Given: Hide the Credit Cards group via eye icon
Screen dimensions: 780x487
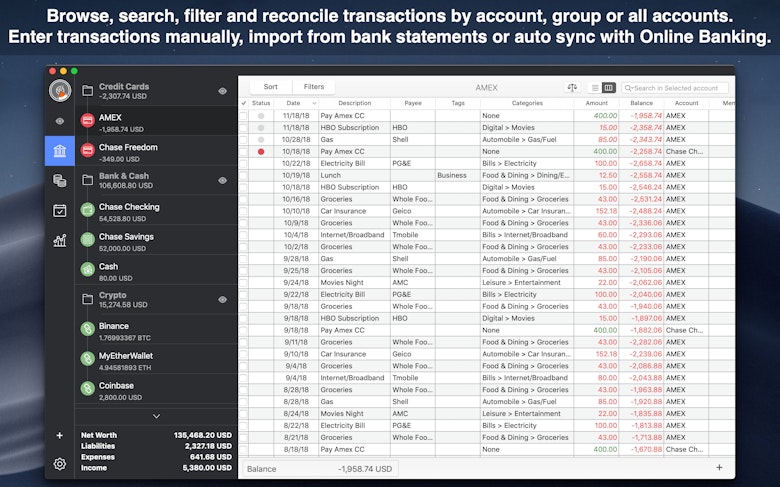Looking at the screenshot, I should tap(222, 91).
